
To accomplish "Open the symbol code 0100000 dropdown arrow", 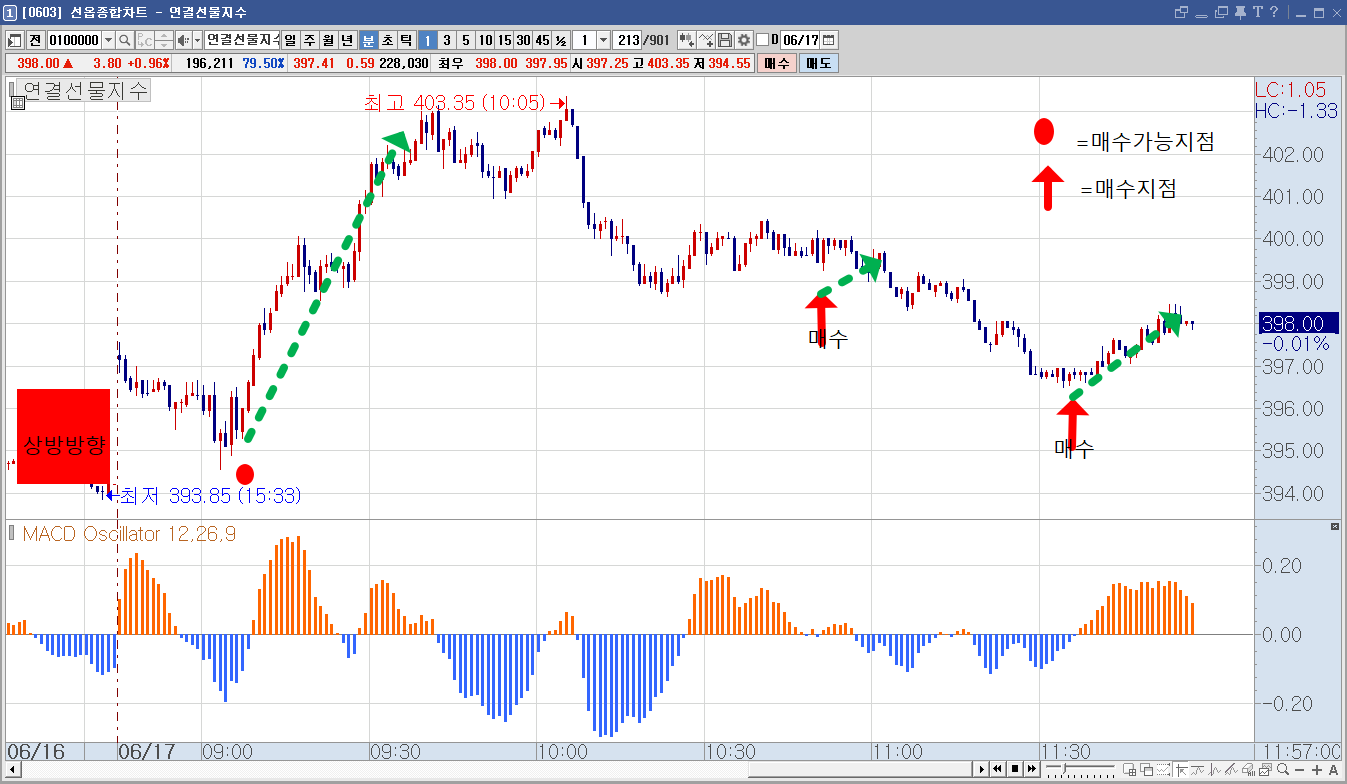I will (x=108, y=40).
